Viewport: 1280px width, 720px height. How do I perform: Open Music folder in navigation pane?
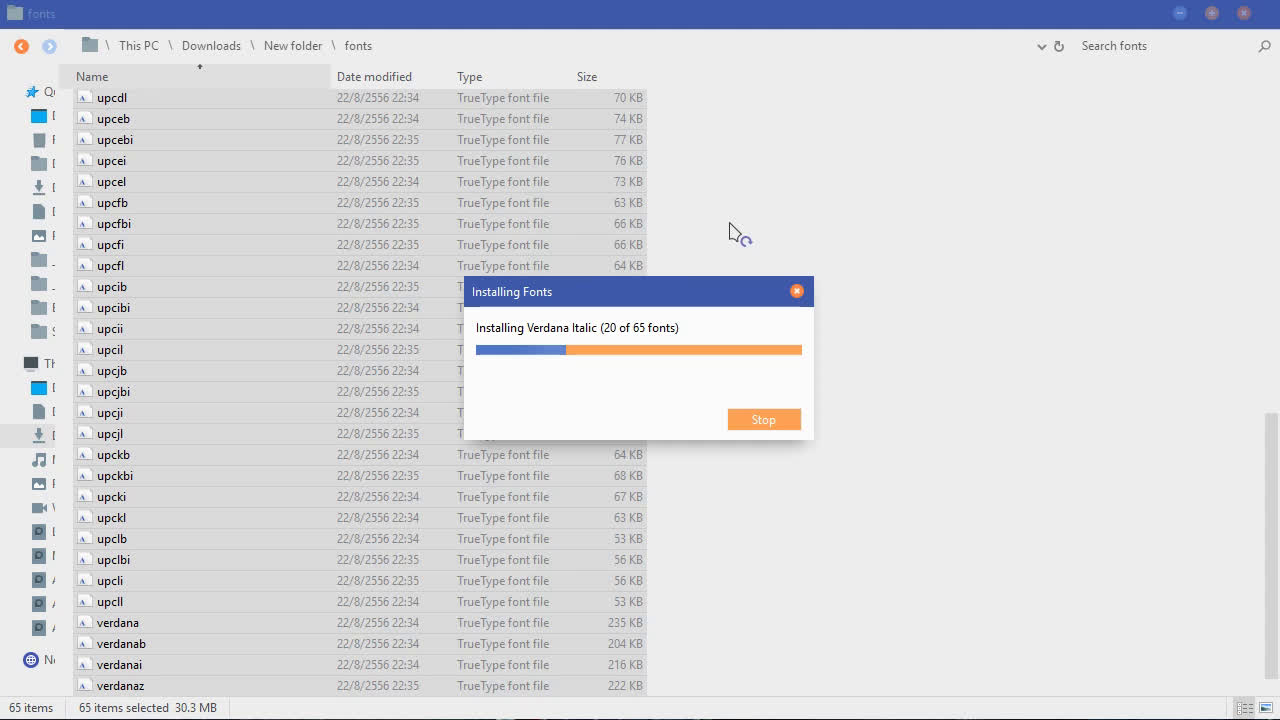(39, 460)
